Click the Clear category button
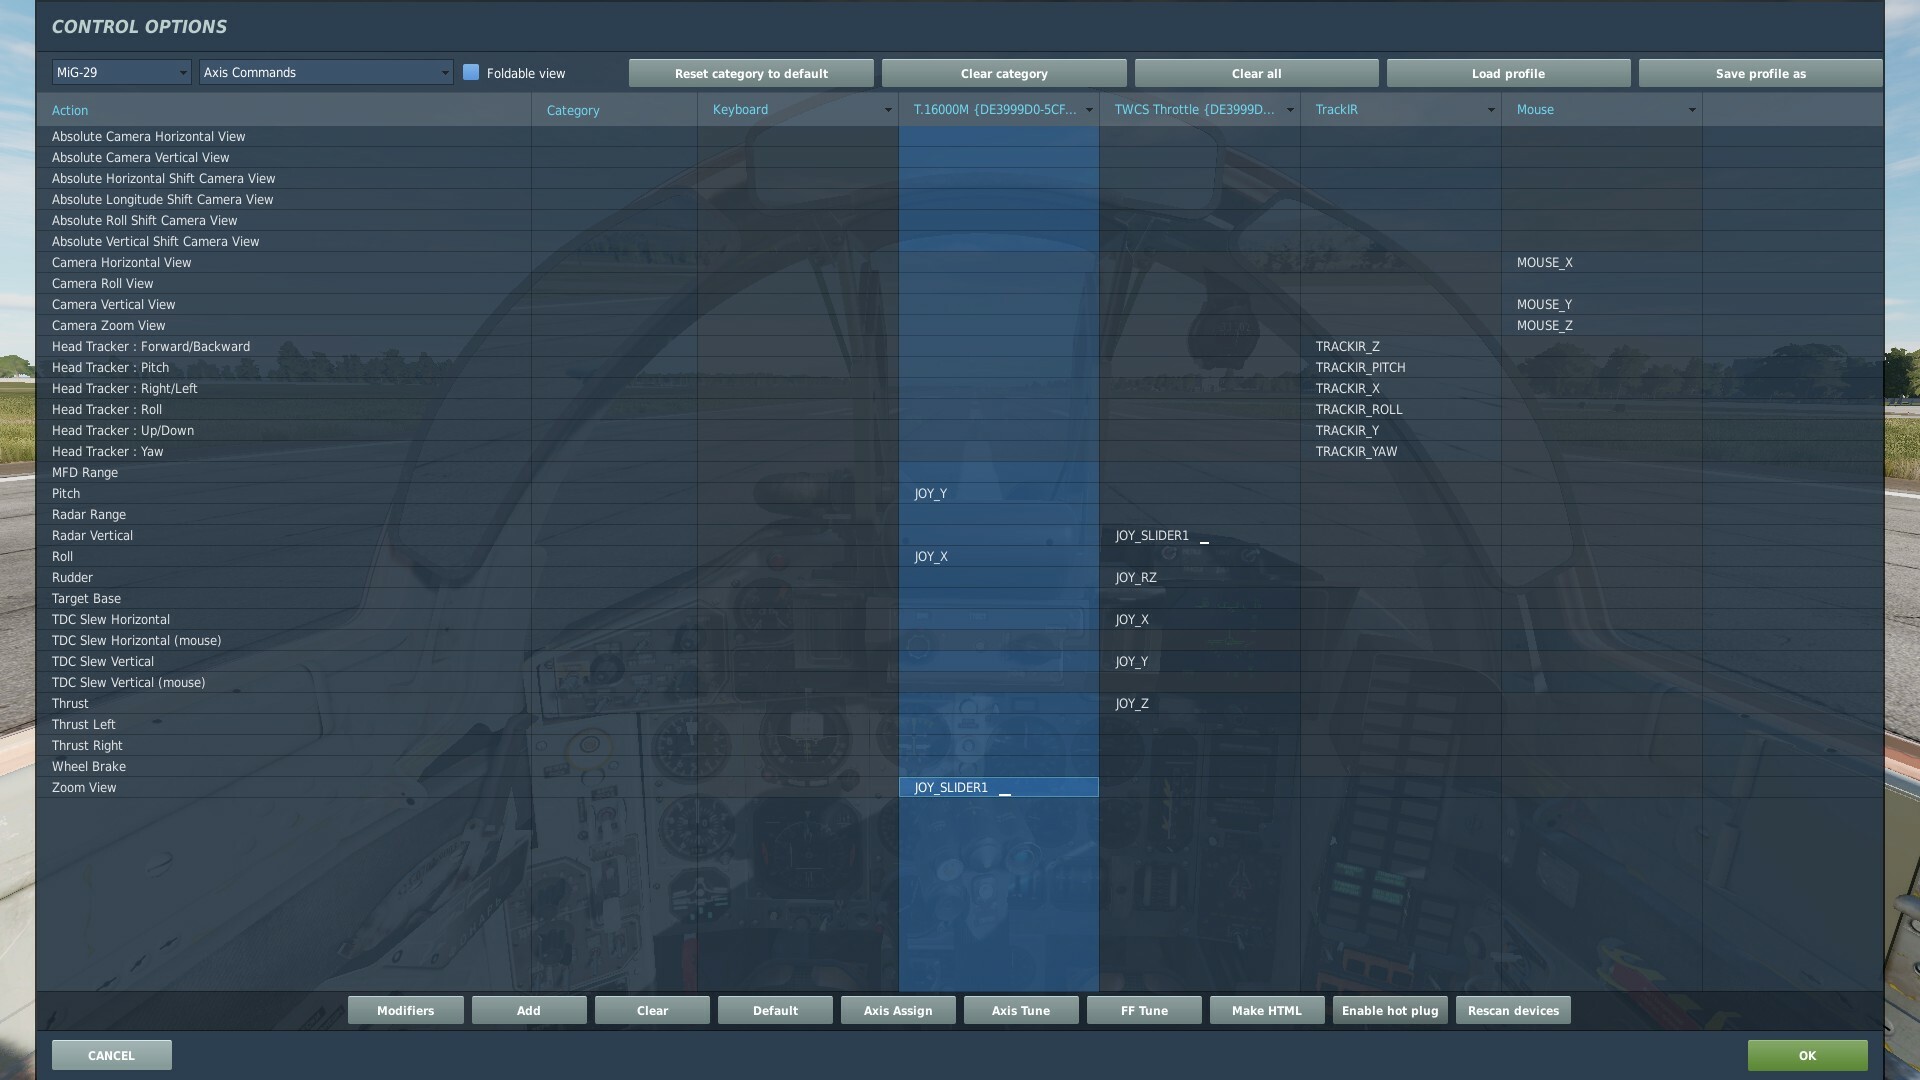This screenshot has height=1080, width=1920. (1004, 73)
